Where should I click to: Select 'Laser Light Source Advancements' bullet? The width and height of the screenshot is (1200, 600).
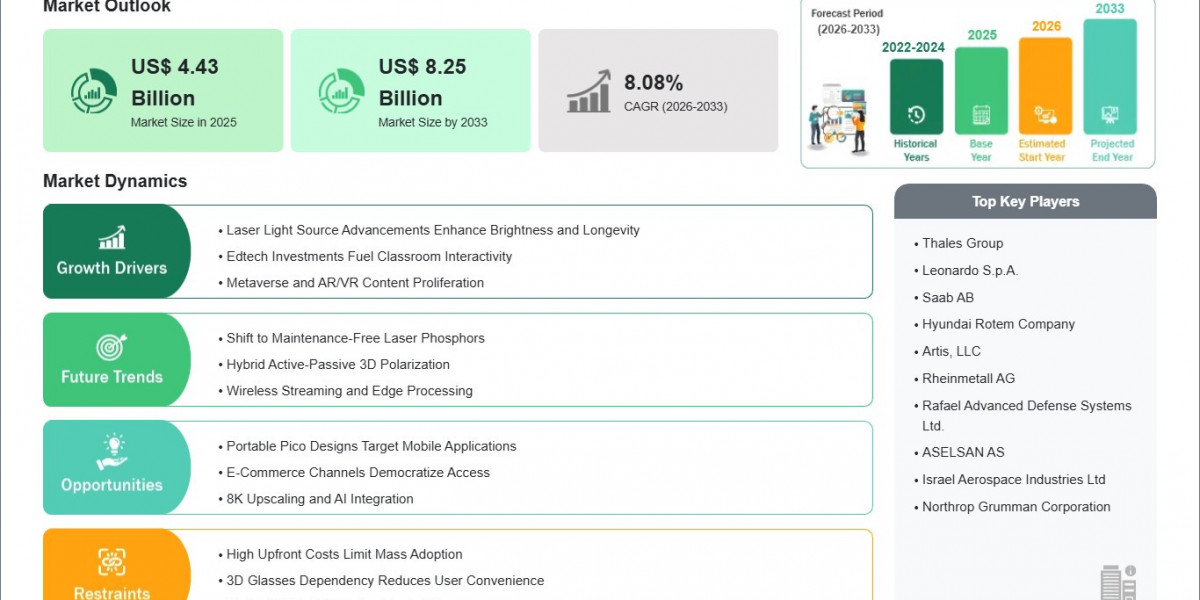coord(433,230)
